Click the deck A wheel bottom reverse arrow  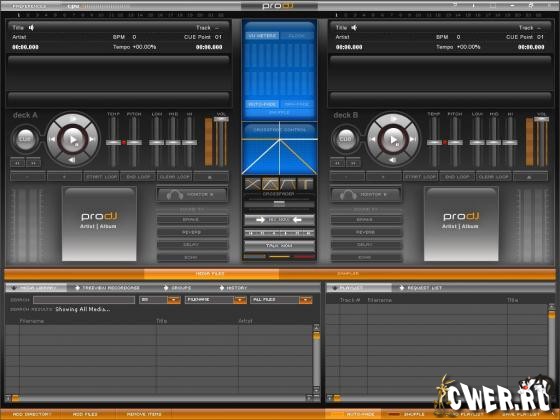(72, 160)
